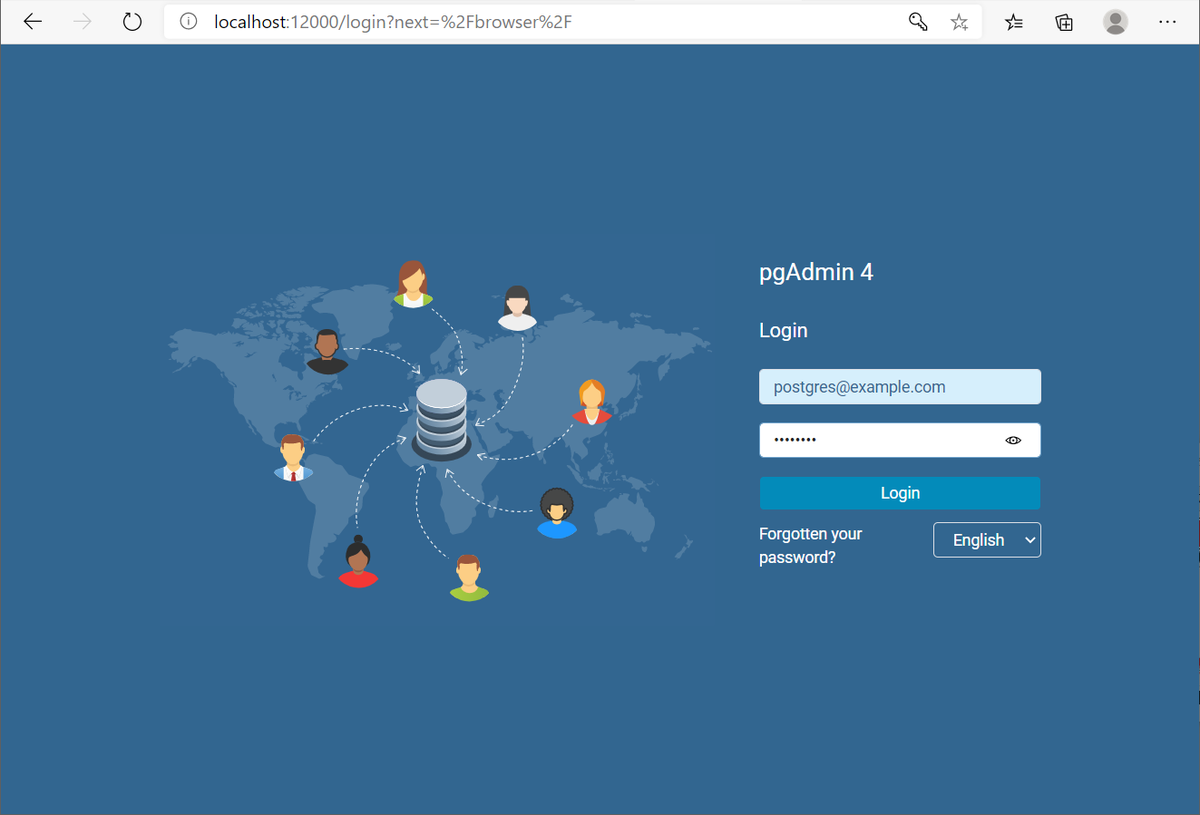Open the saved passwords key icon
The height and width of the screenshot is (815, 1200).
[x=918, y=22]
